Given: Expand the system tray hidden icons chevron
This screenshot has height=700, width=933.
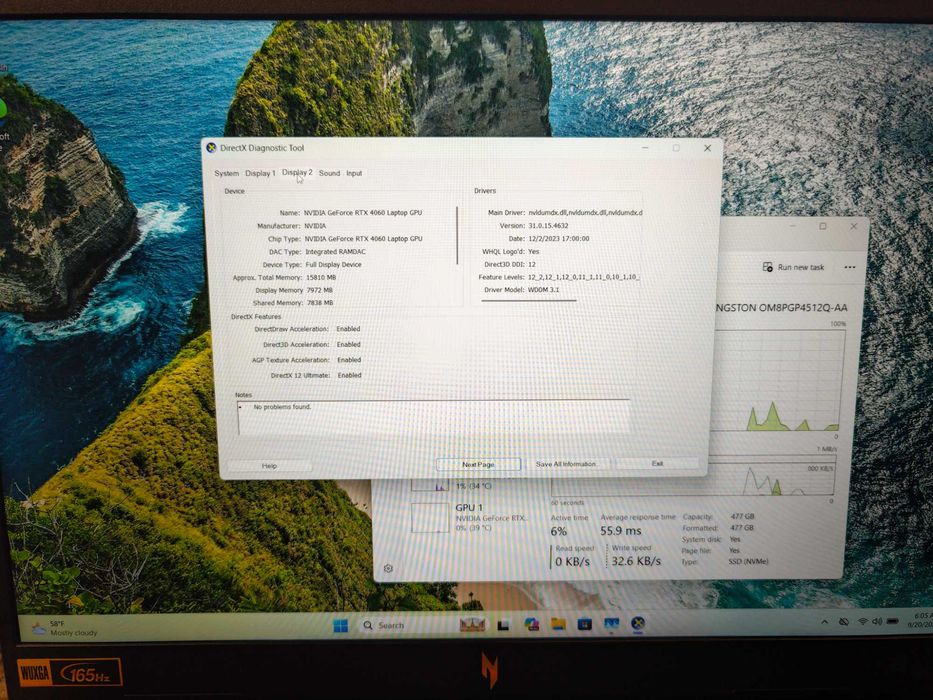Looking at the screenshot, I should pyautogui.click(x=825, y=622).
